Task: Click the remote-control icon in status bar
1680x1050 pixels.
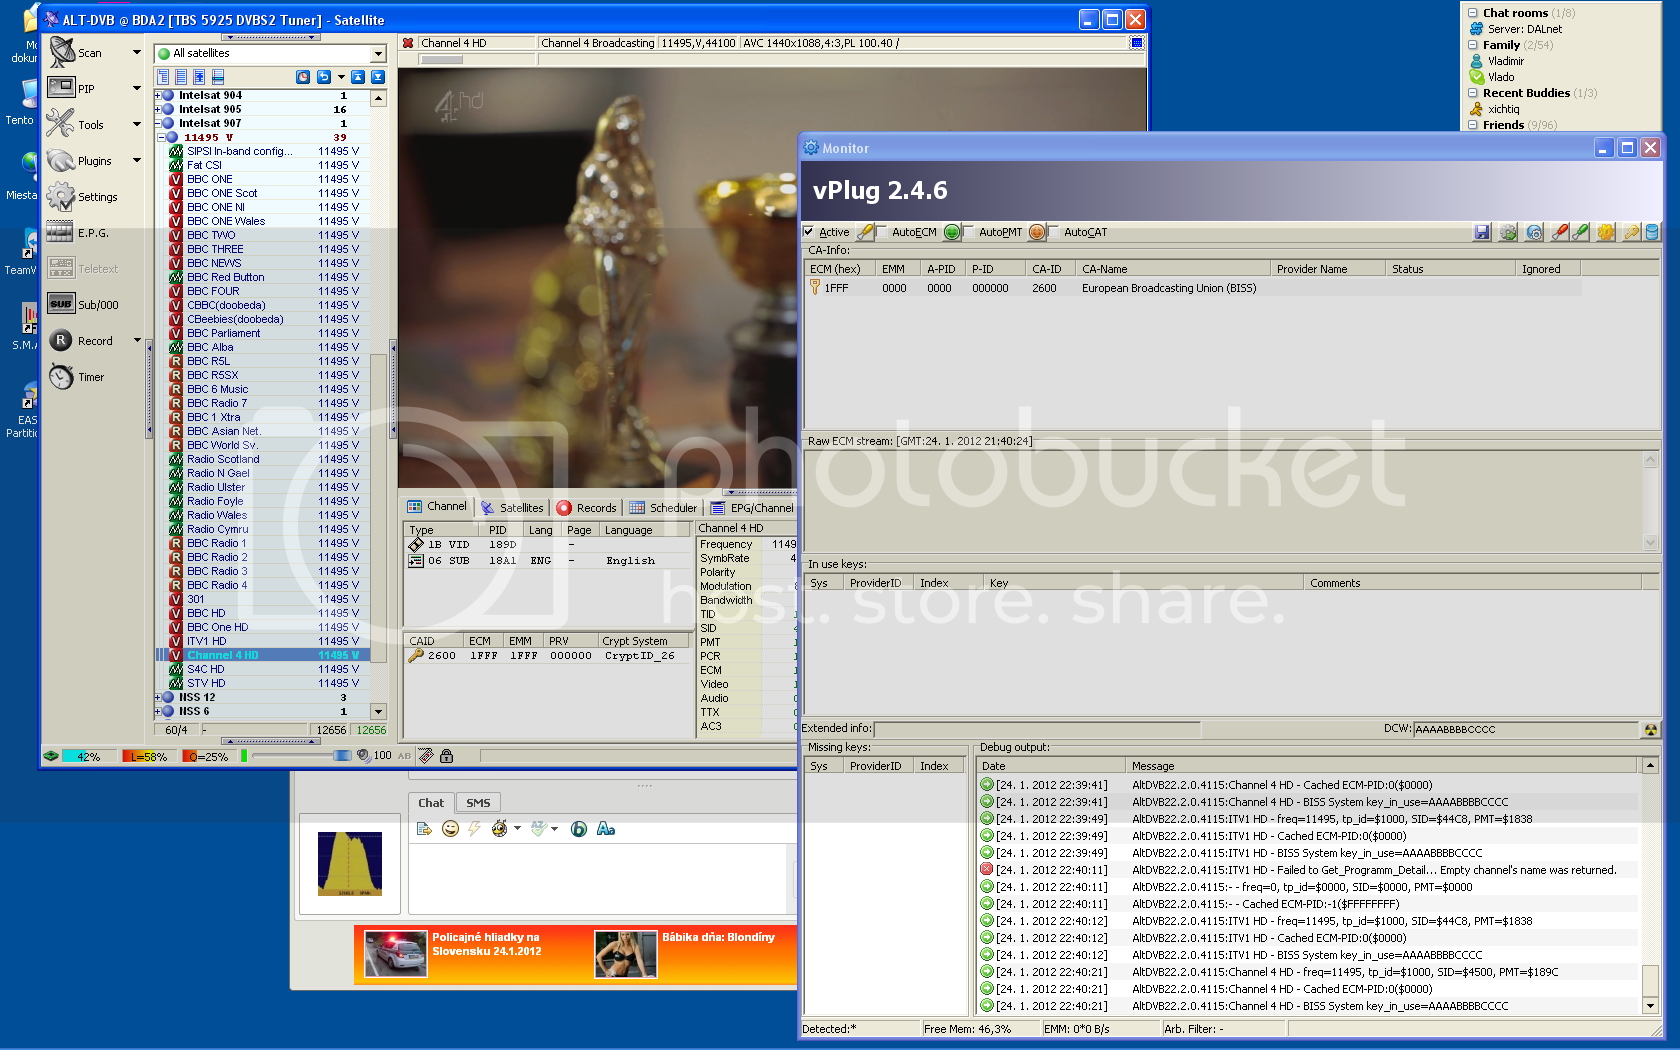Action: 426,756
